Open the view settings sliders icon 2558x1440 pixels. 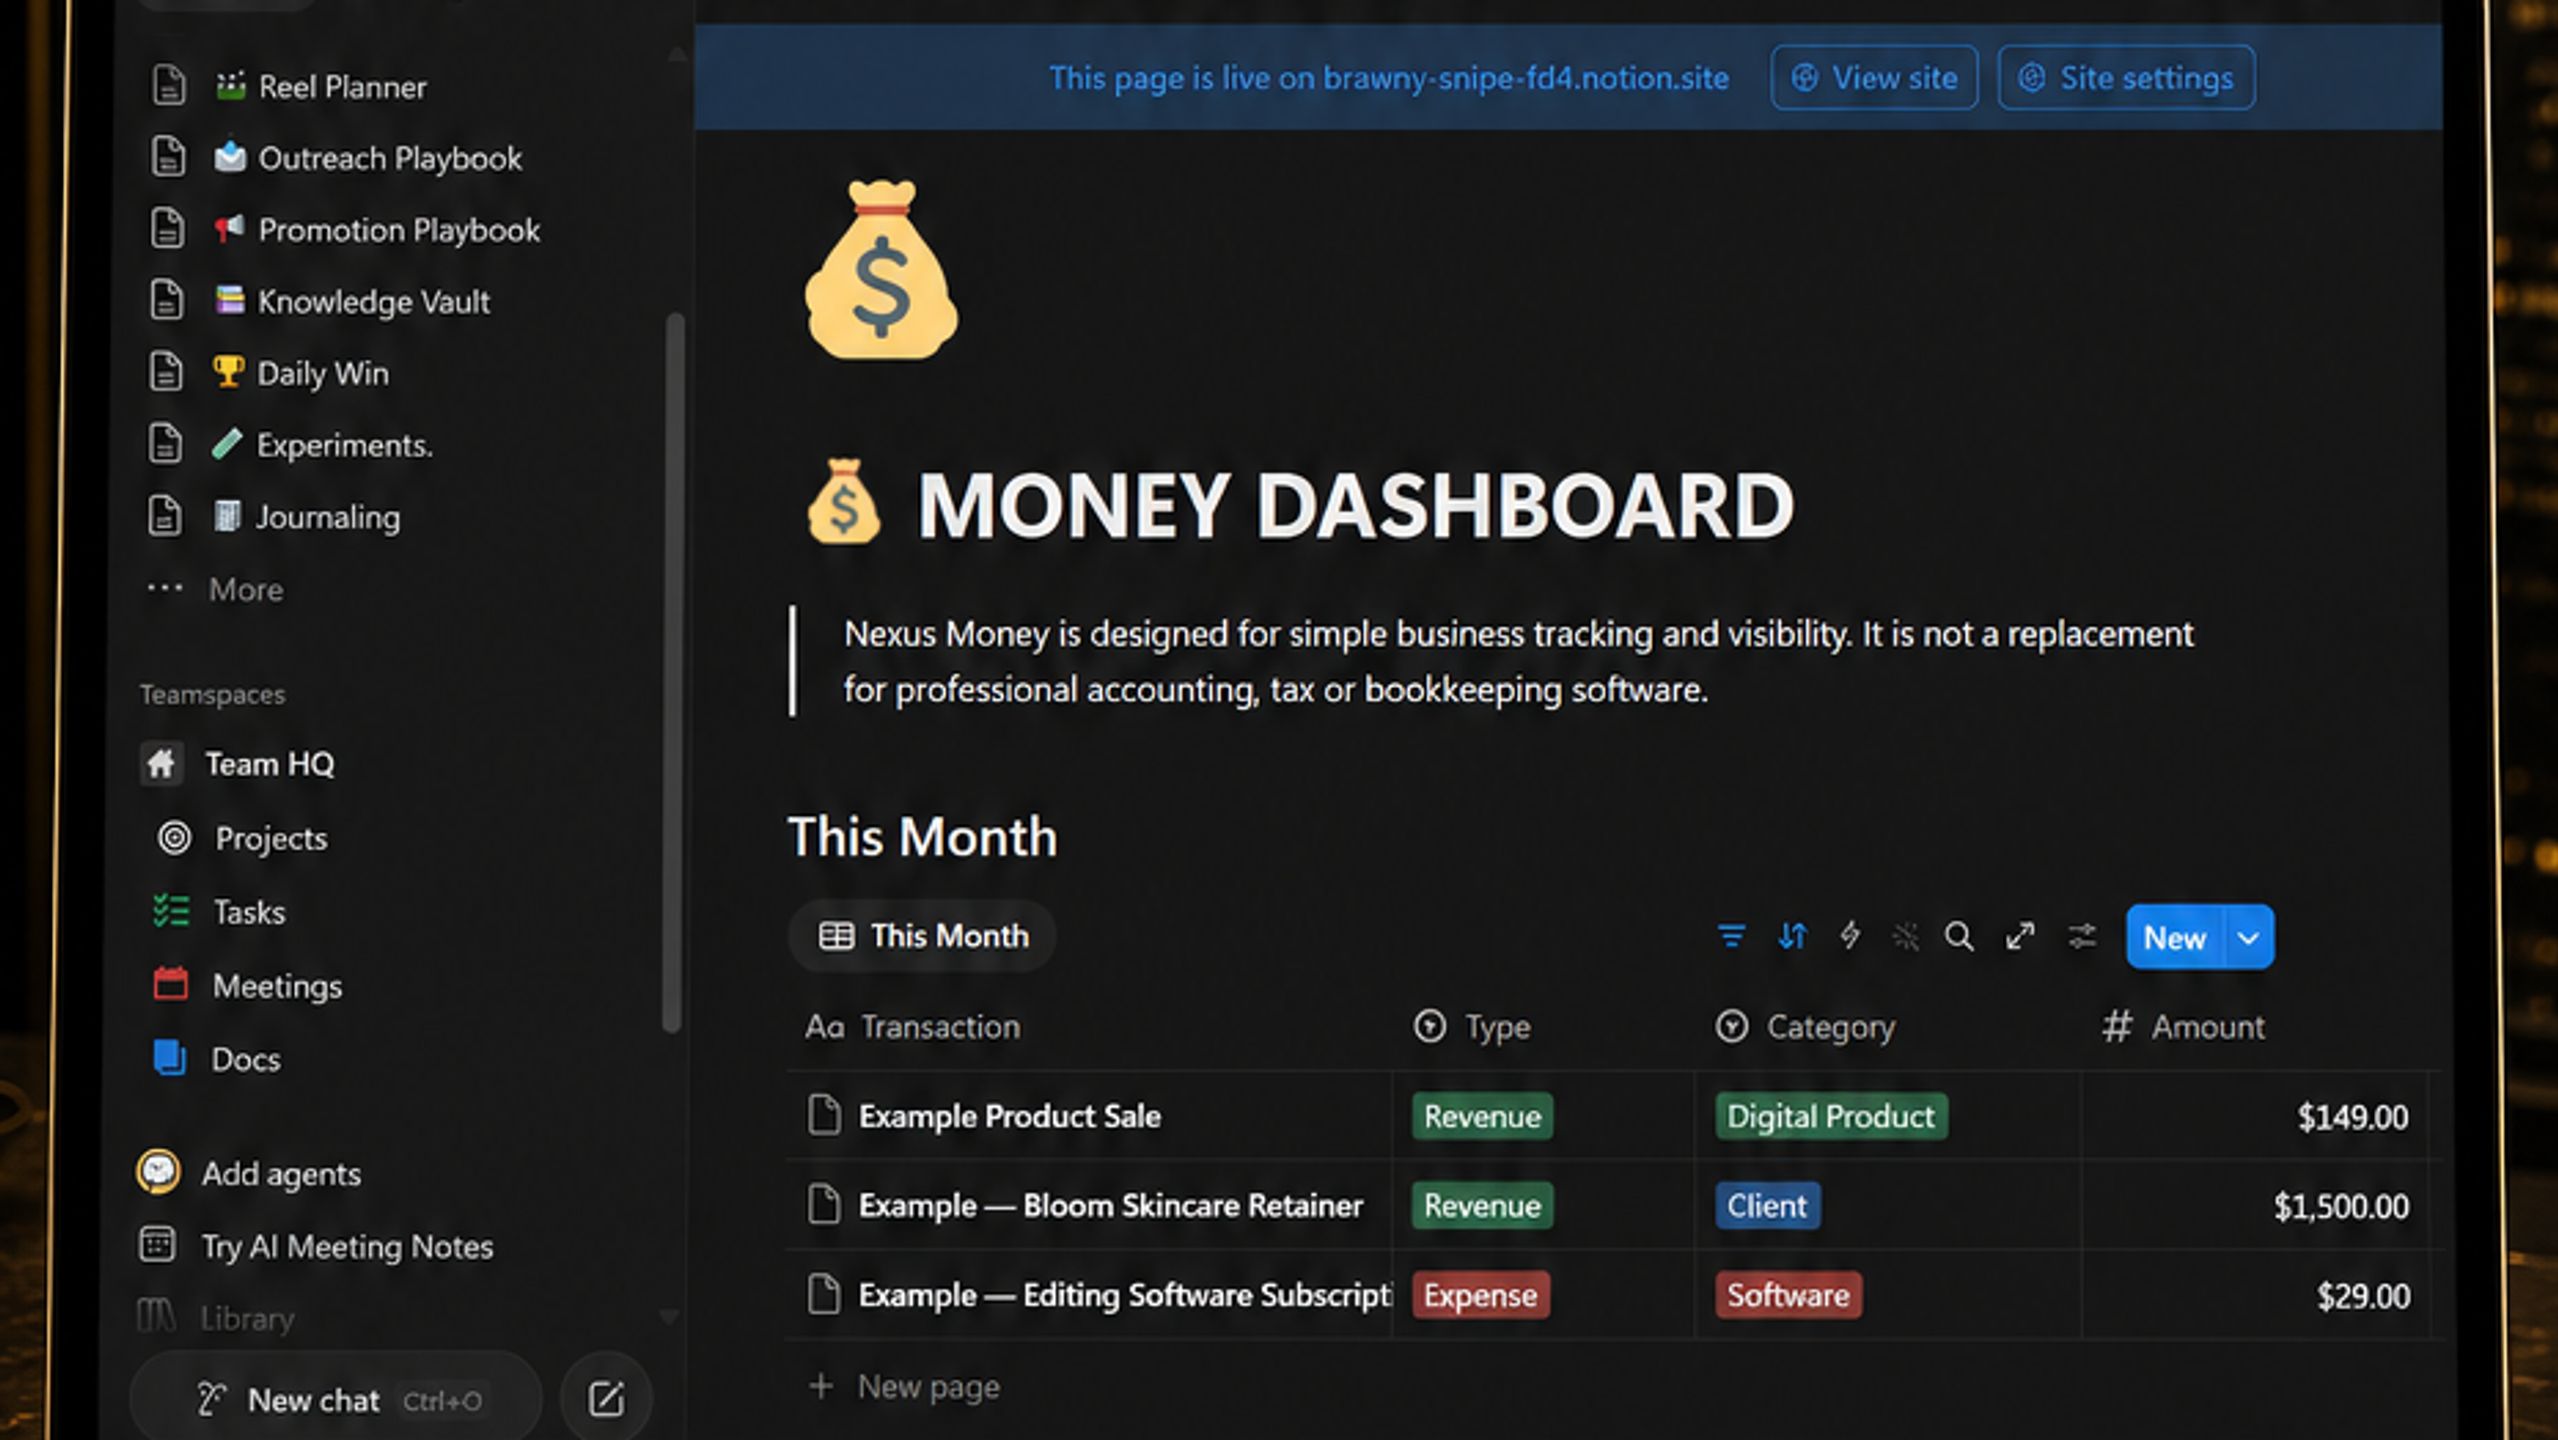pyautogui.click(x=2082, y=937)
